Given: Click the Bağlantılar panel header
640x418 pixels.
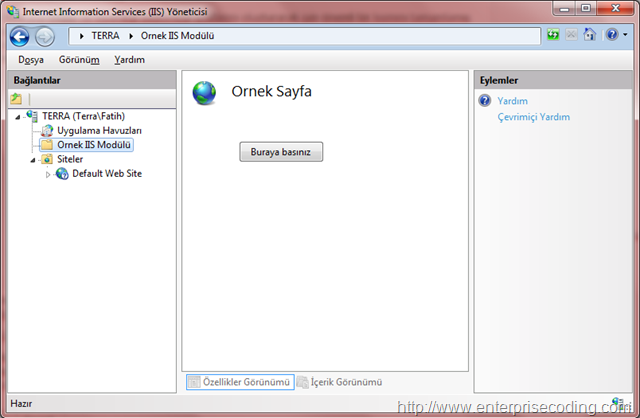Looking at the screenshot, I should click(92, 80).
